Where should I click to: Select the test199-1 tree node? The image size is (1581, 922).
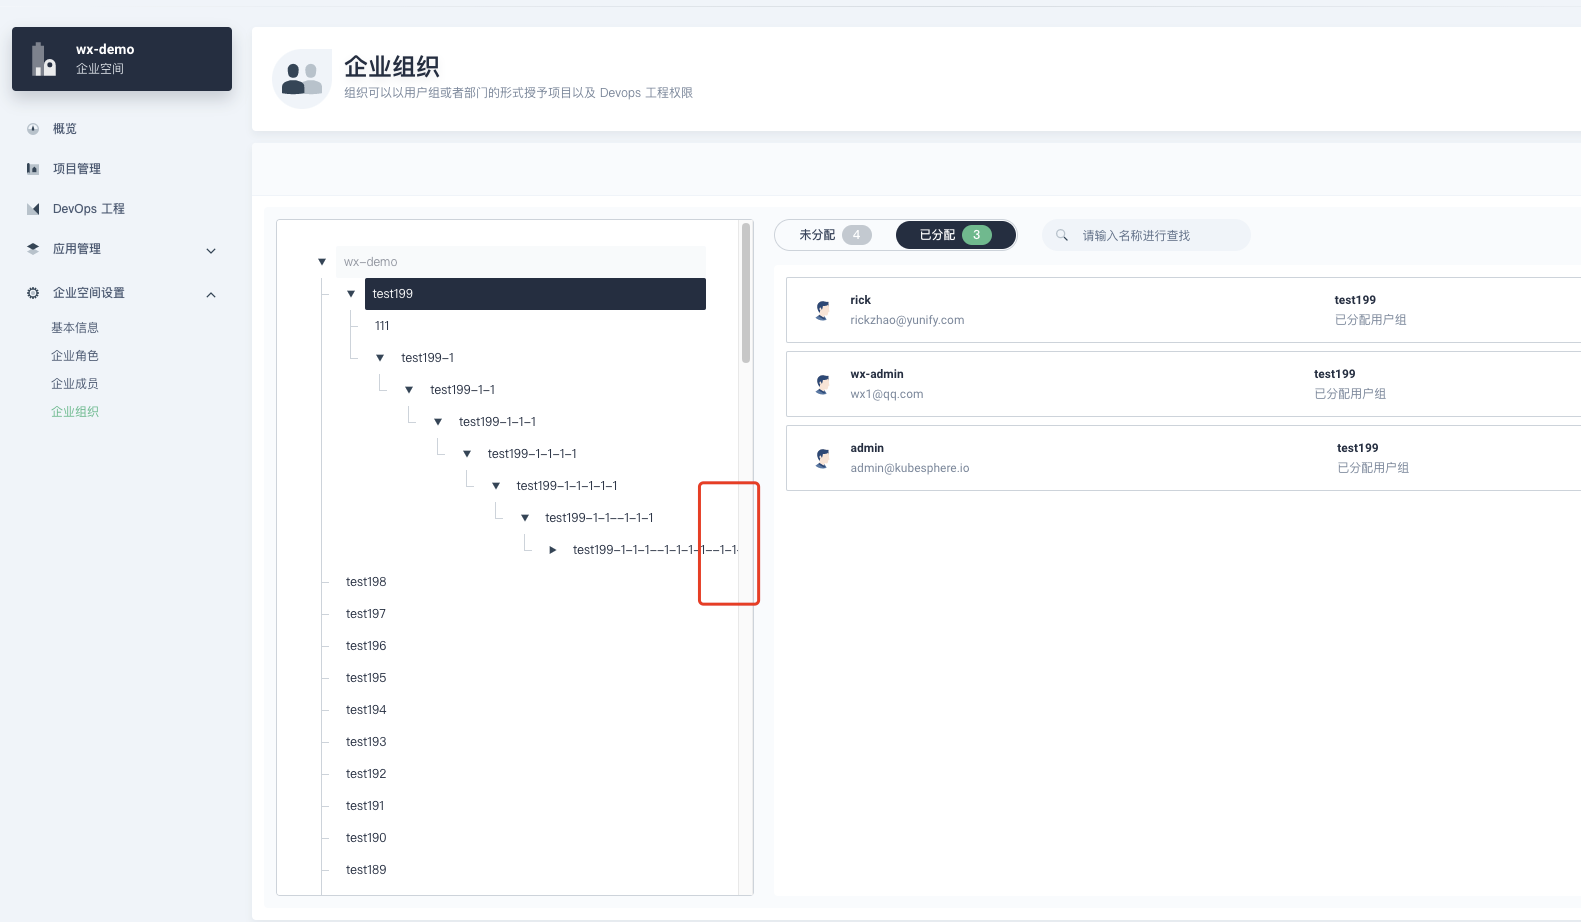click(428, 358)
